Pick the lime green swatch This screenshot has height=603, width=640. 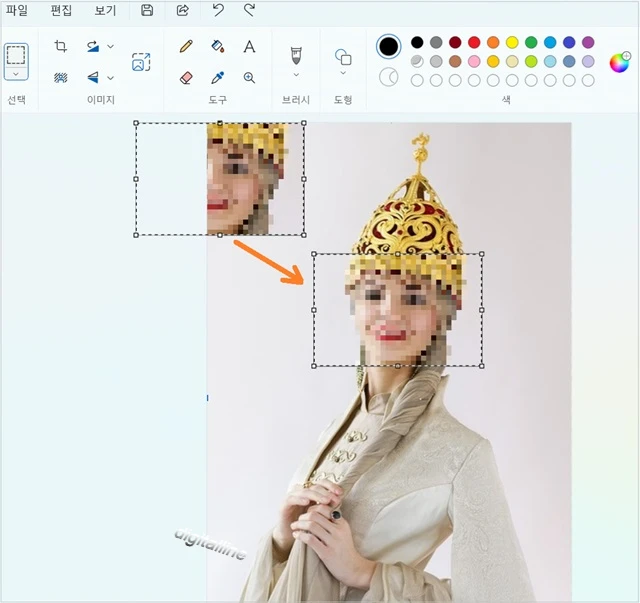(531, 61)
